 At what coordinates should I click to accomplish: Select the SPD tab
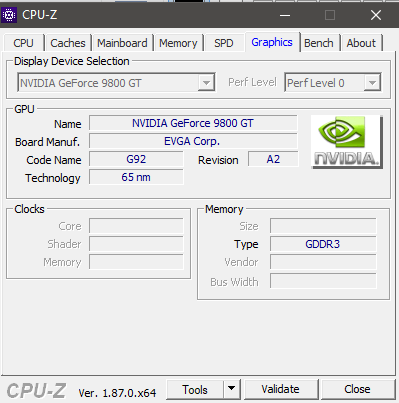[224, 43]
